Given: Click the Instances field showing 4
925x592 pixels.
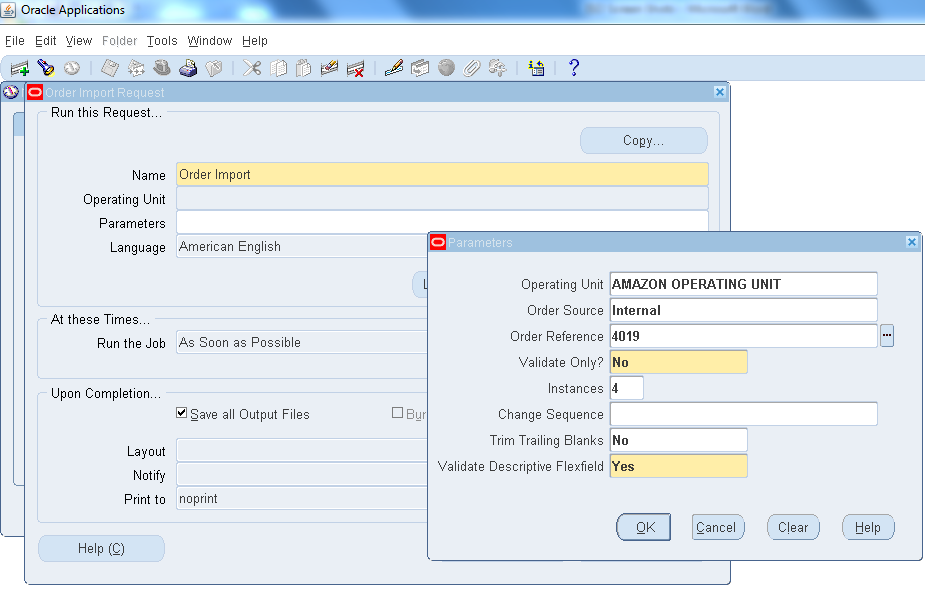Looking at the screenshot, I should click(626, 388).
